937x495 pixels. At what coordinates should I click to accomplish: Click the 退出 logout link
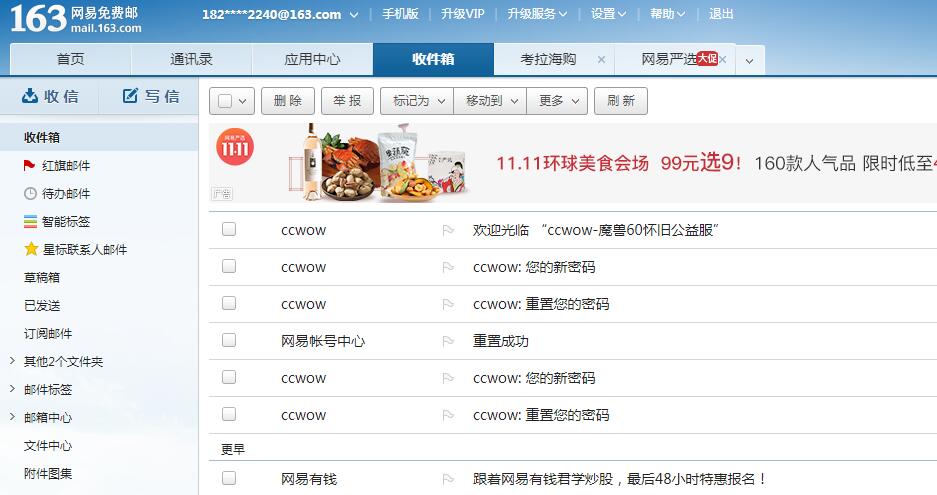721,14
